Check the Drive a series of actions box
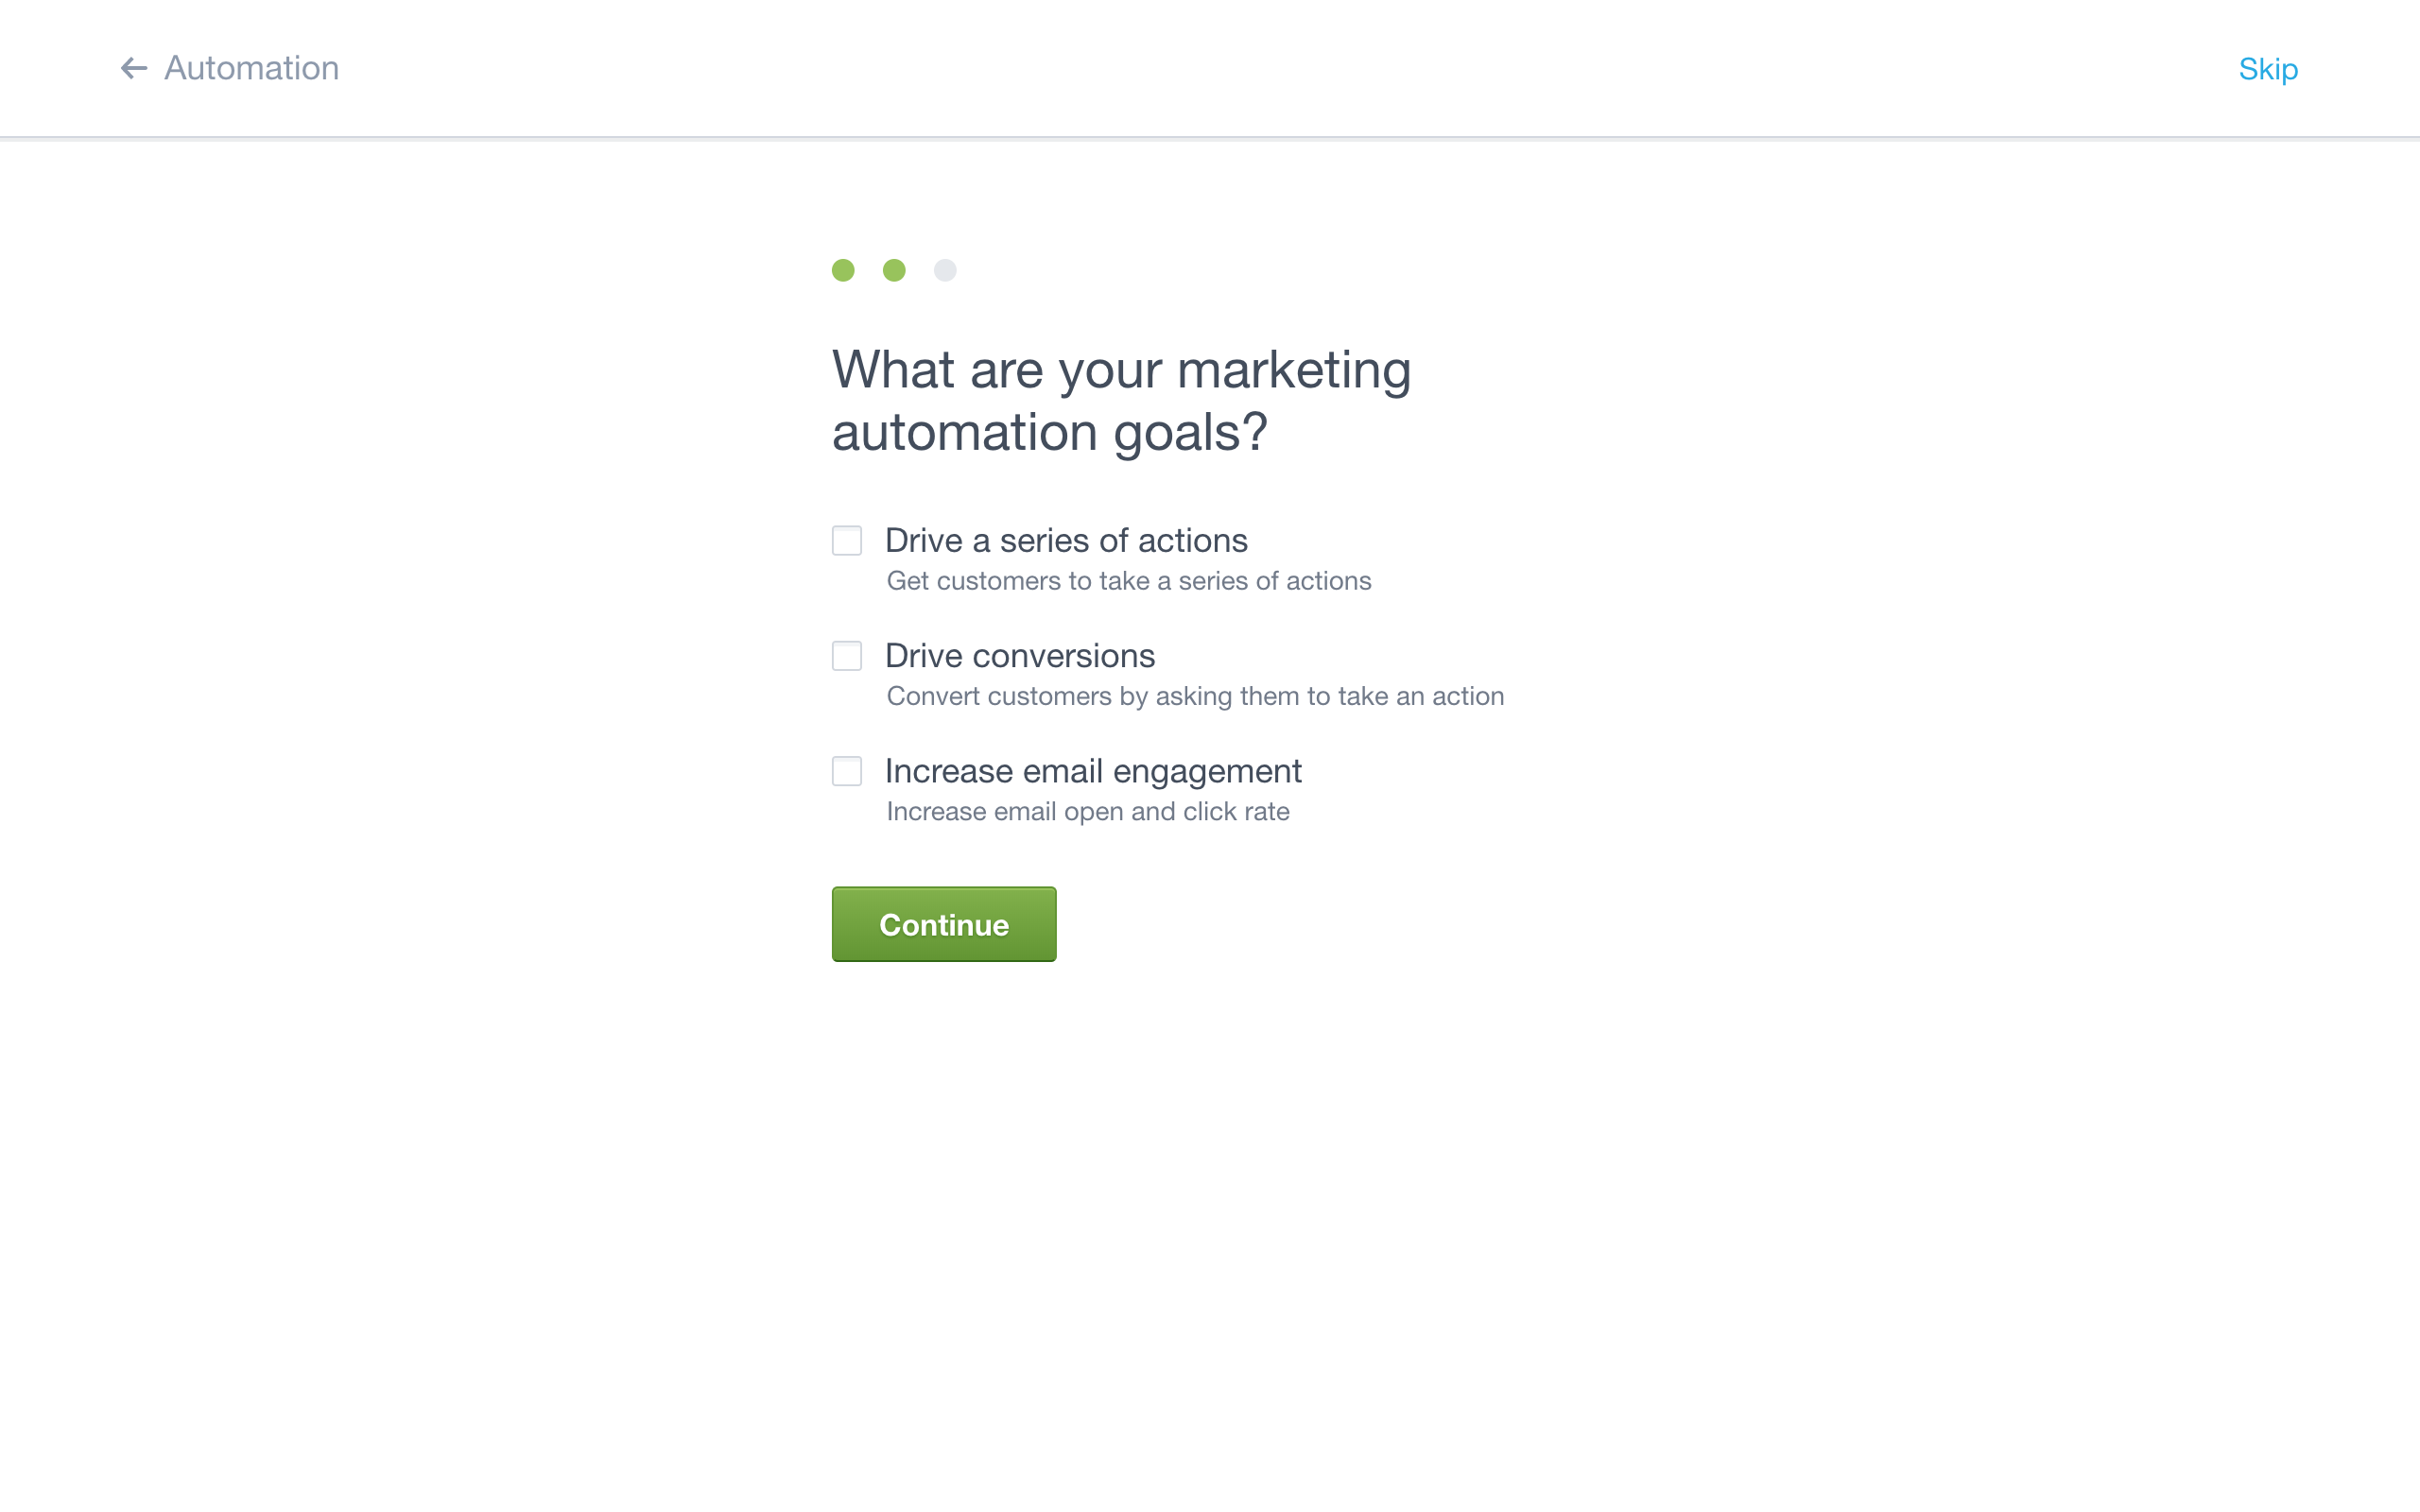 pos(846,540)
